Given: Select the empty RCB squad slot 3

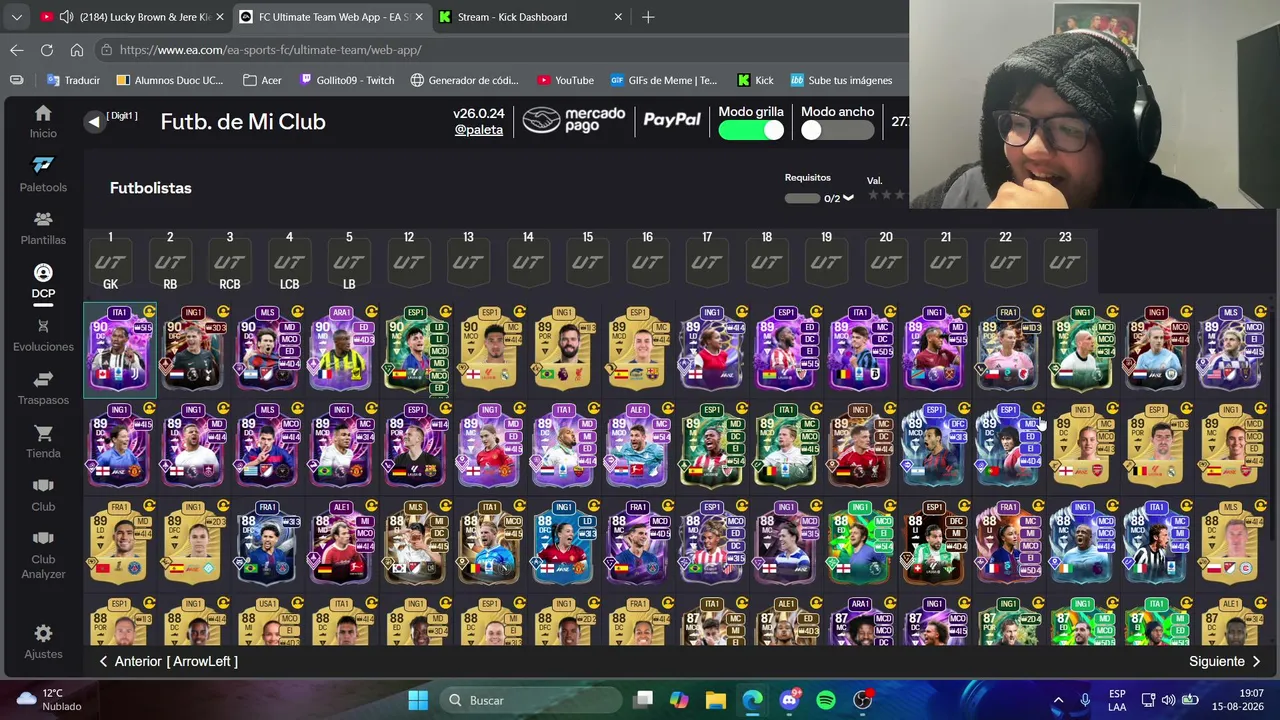Looking at the screenshot, I should (x=230, y=262).
